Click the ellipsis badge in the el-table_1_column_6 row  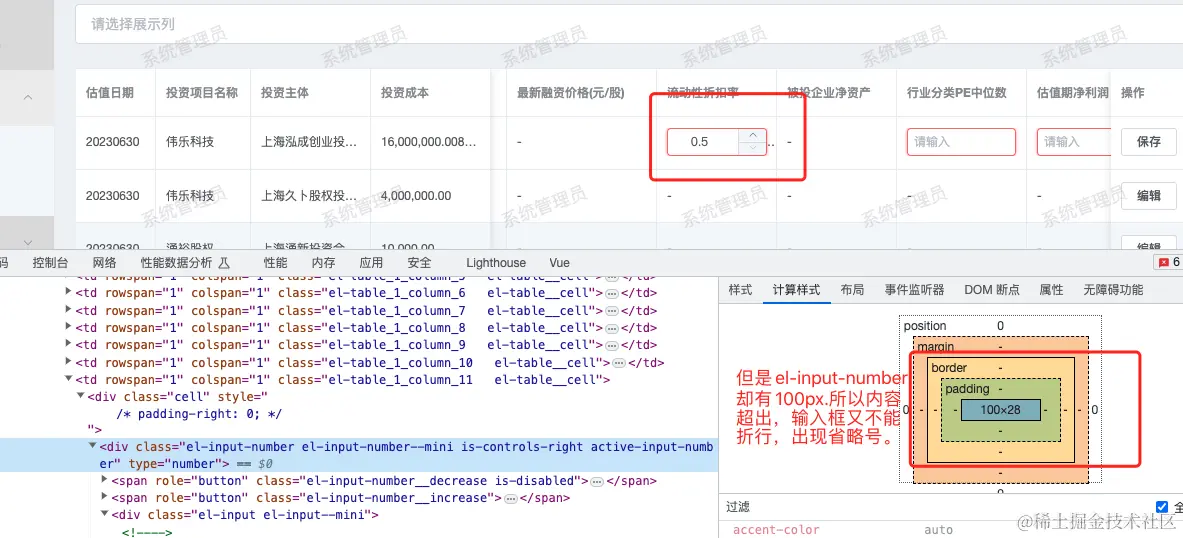point(613,293)
